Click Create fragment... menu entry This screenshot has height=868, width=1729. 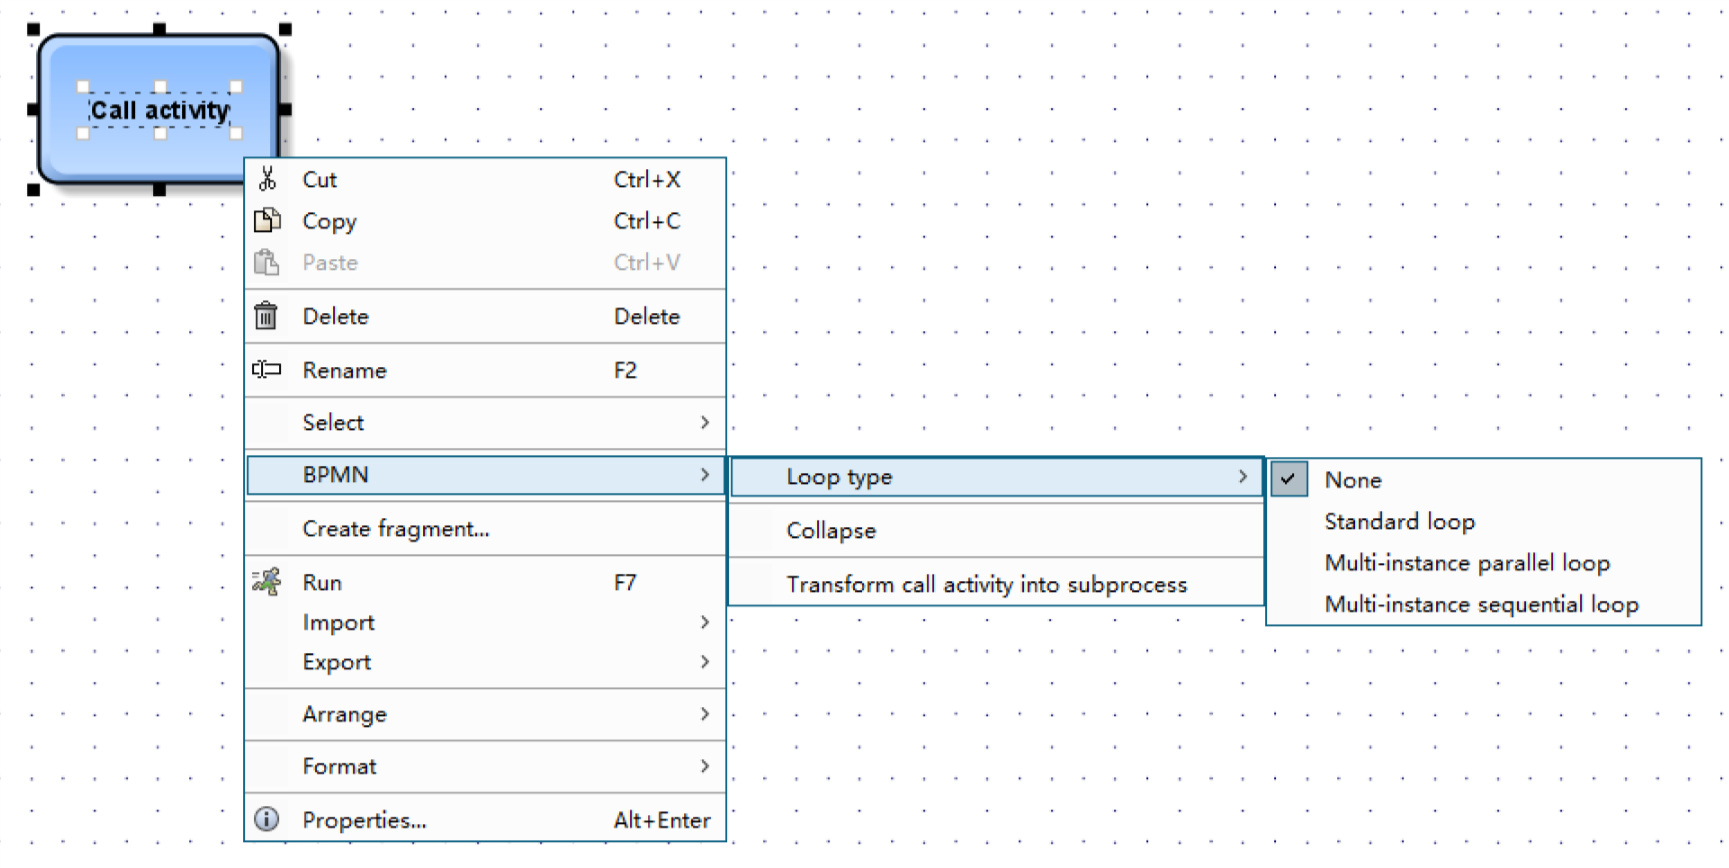[396, 529]
